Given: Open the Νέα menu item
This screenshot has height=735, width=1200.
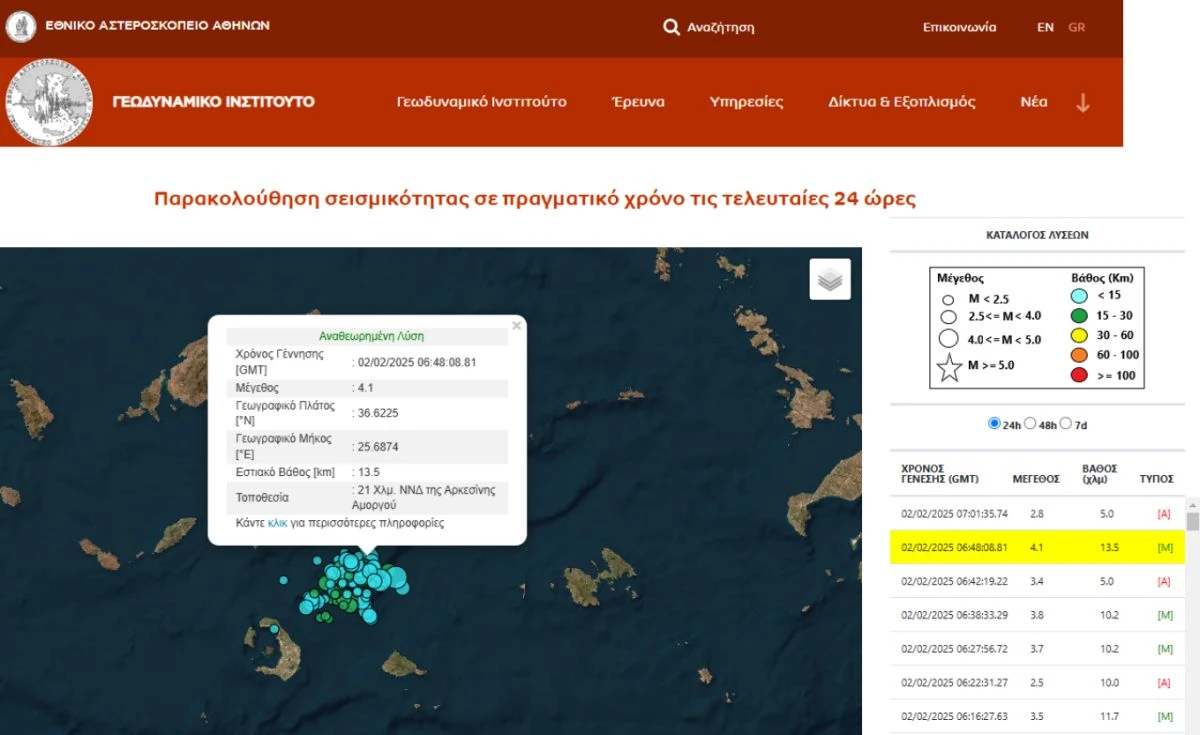Looking at the screenshot, I should click(1033, 102).
